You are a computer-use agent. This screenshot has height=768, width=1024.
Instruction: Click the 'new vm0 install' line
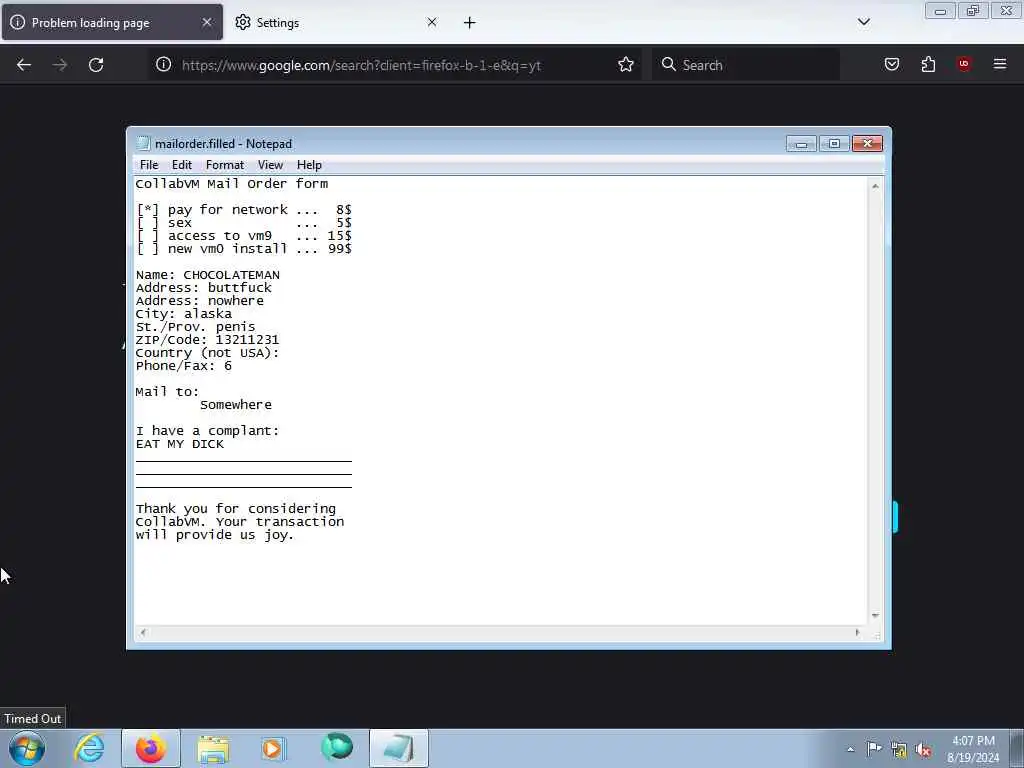pyautogui.click(x=244, y=249)
